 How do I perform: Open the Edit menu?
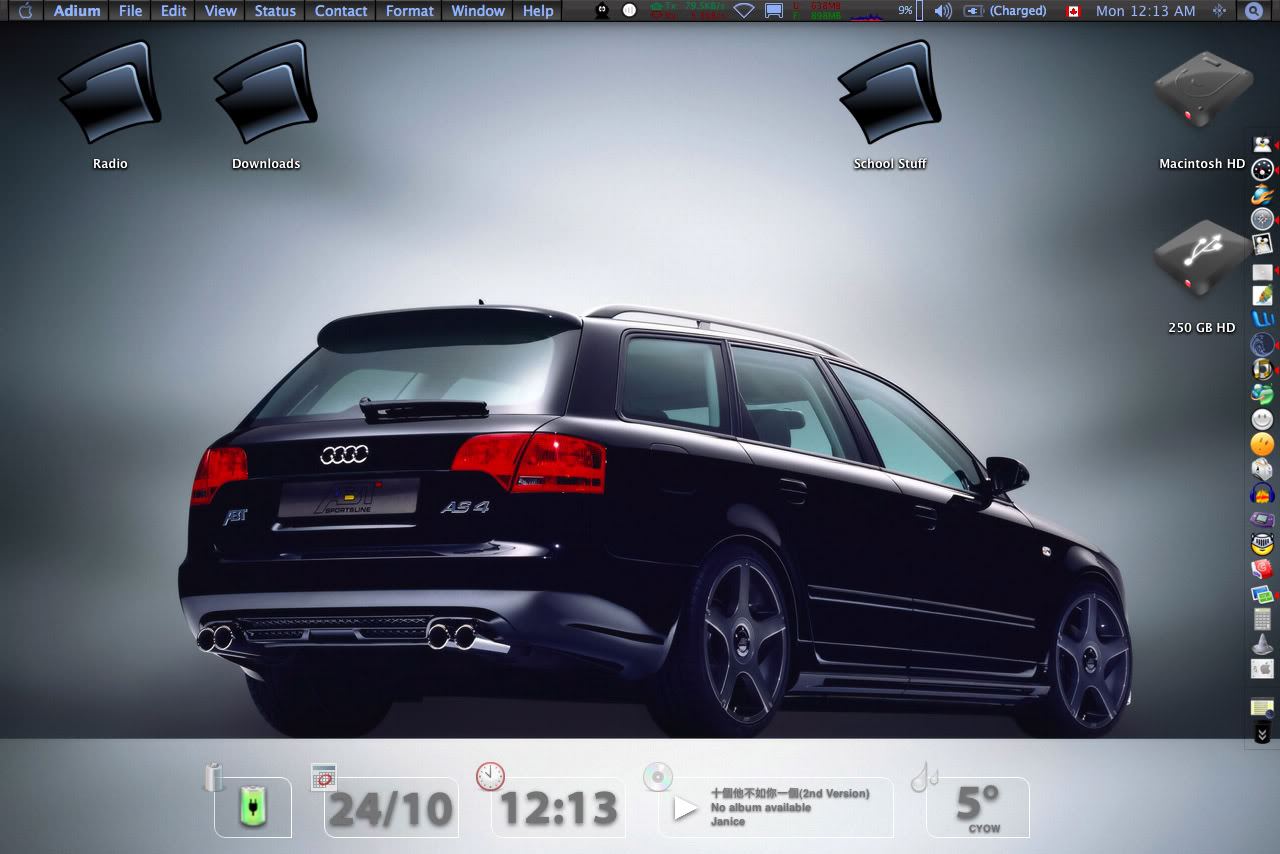tap(174, 11)
